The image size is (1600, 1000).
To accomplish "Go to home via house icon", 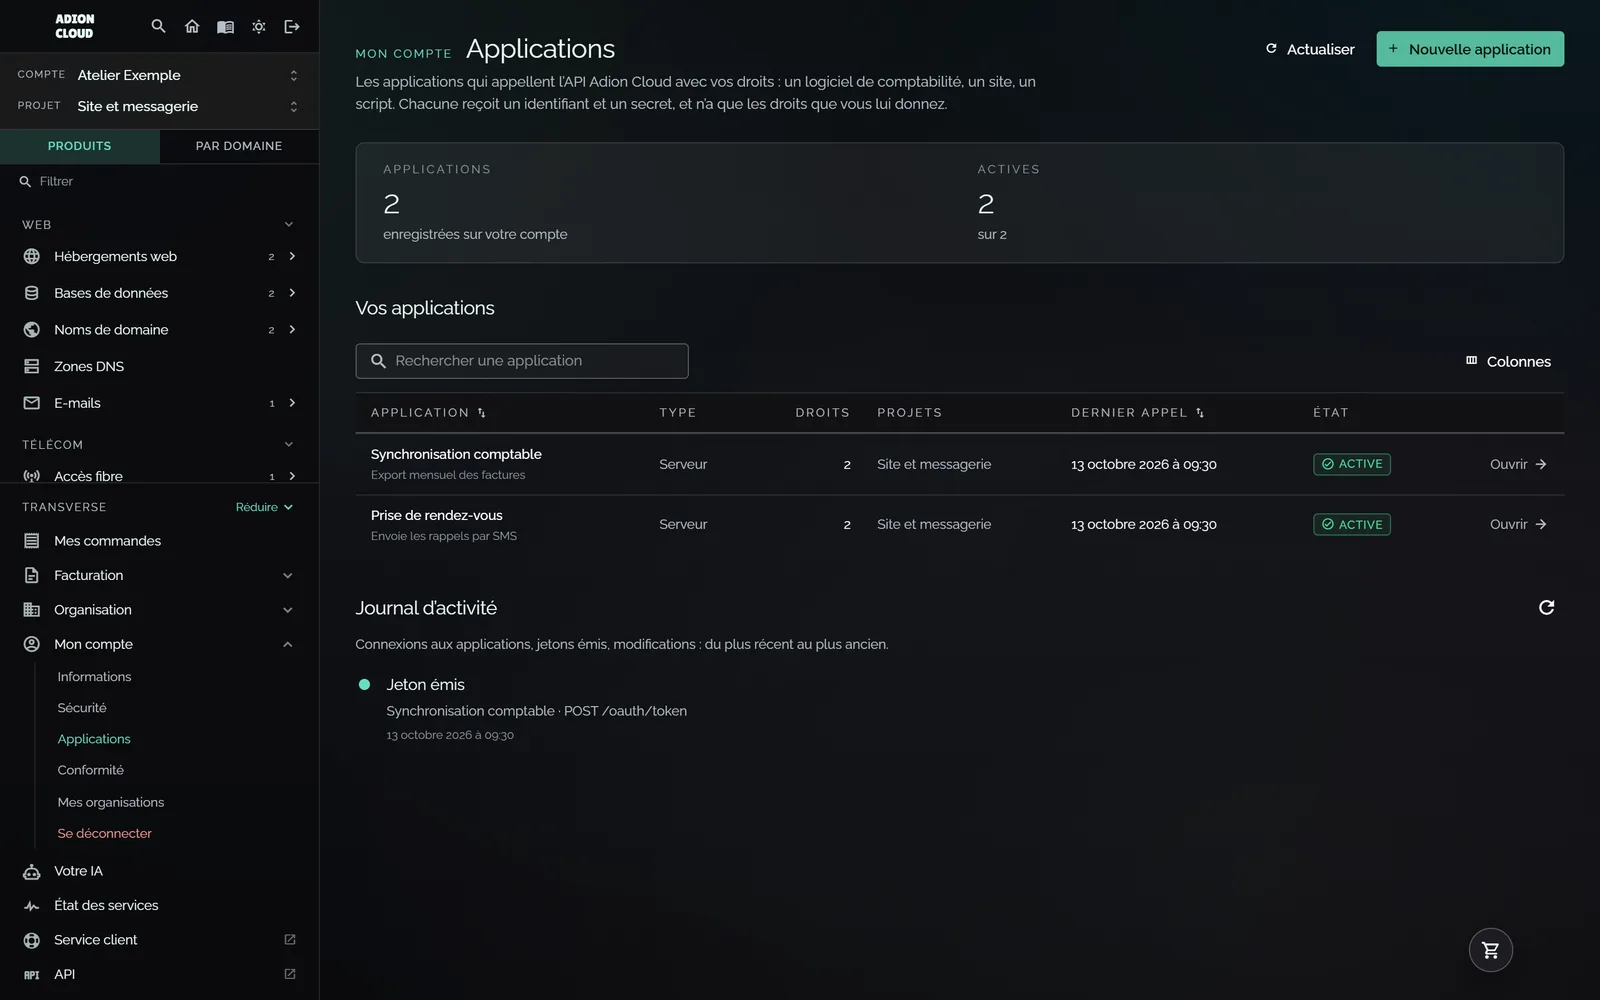I will 192,27.
